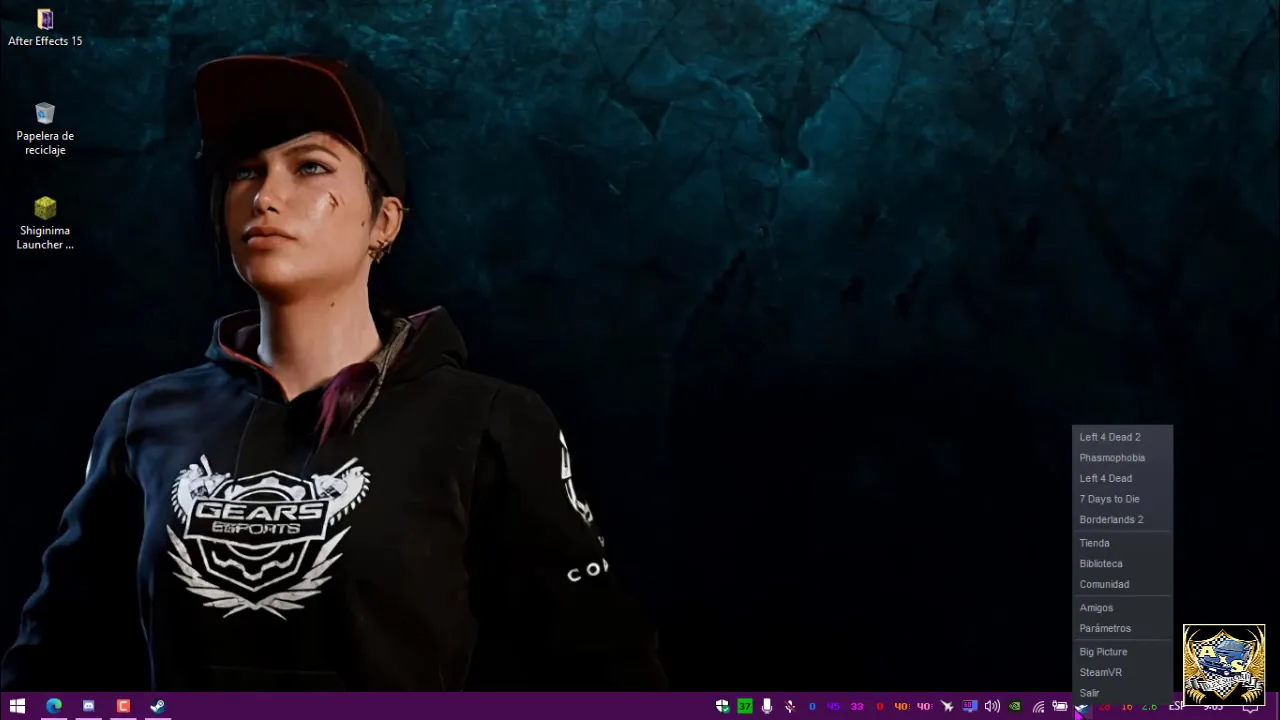Image resolution: width=1280 pixels, height=720 pixels.
Task: Choose Salir to exit Steam
Action: 1121,693
